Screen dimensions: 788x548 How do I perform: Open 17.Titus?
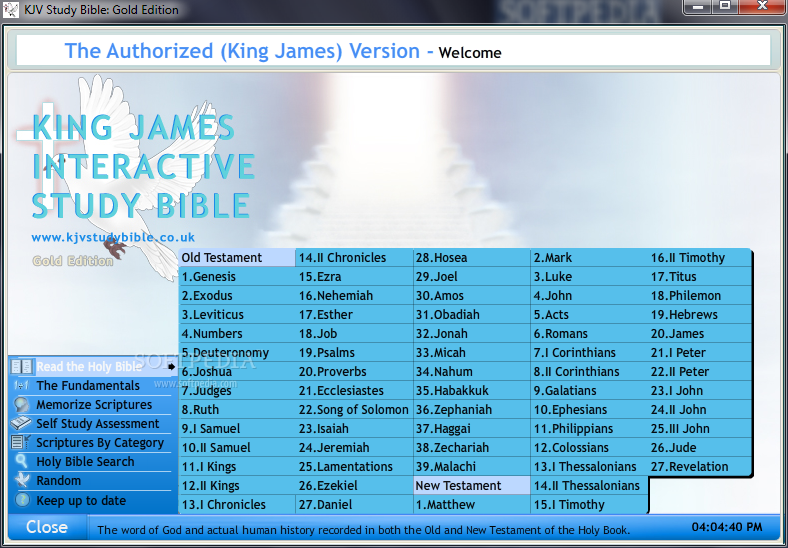tap(700, 277)
